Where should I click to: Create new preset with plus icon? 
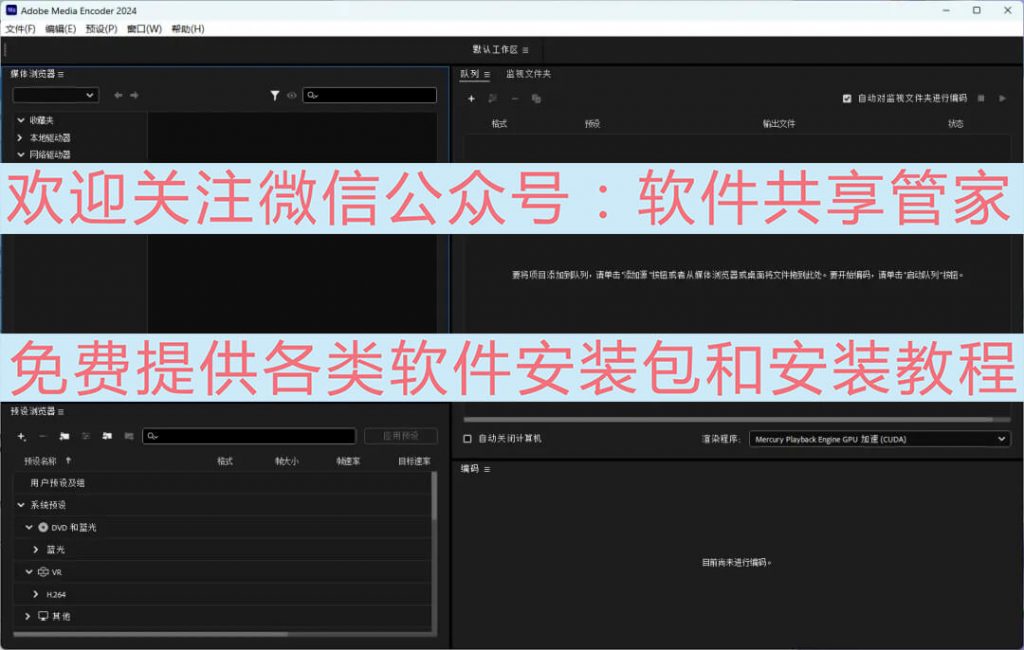click(x=22, y=436)
